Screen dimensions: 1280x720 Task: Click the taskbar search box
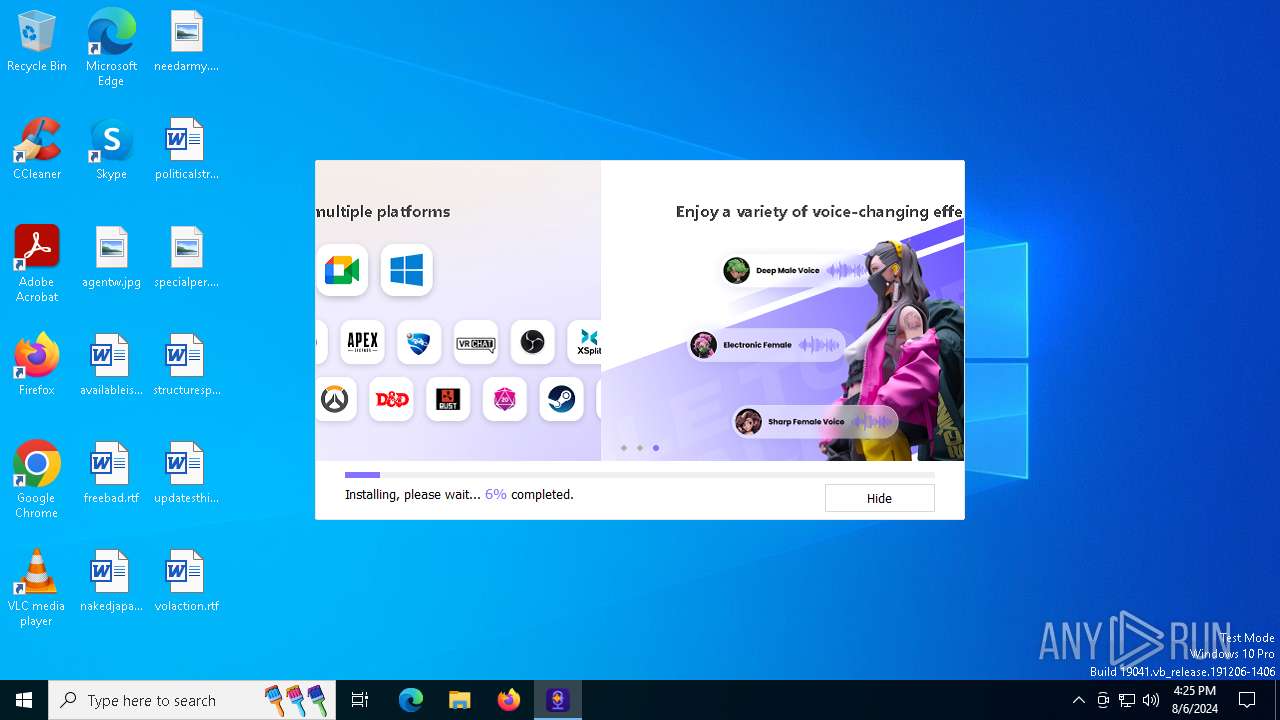192,700
